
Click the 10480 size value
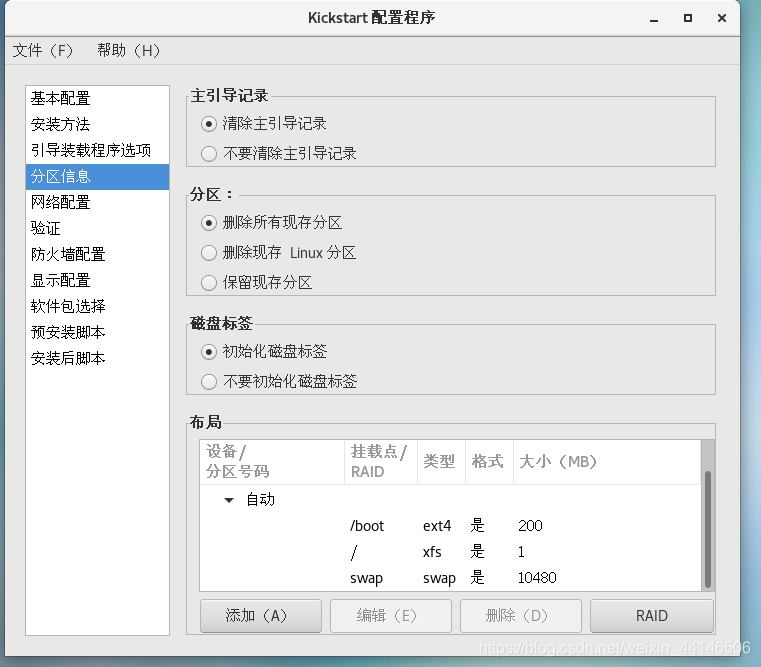click(x=537, y=578)
